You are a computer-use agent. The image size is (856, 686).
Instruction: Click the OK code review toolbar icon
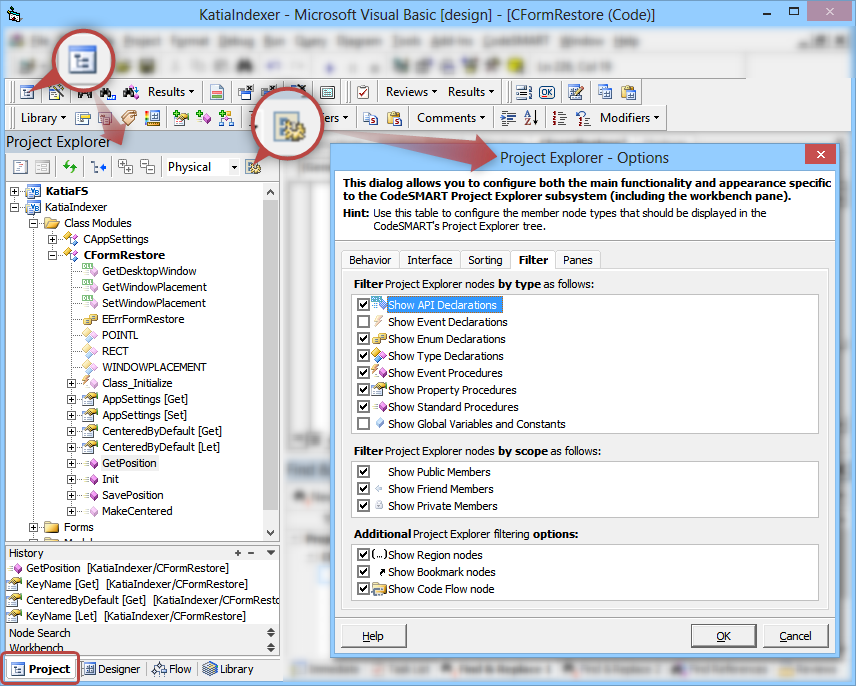pos(546,91)
